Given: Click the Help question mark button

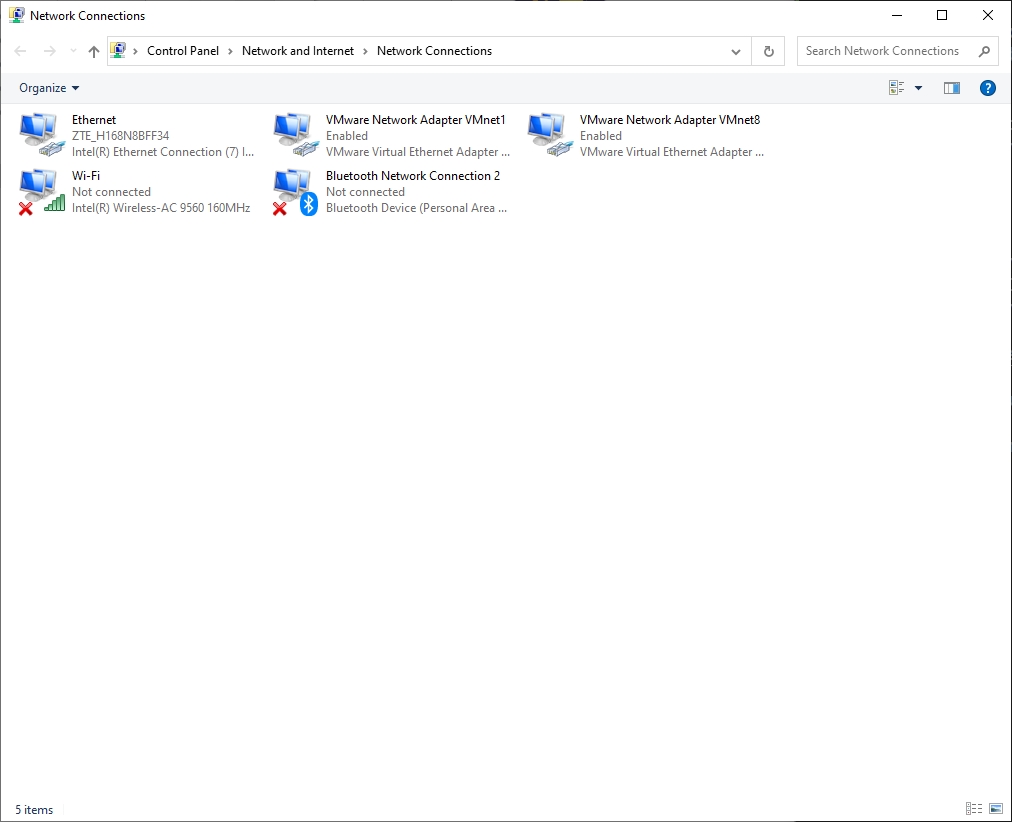Looking at the screenshot, I should pyautogui.click(x=988, y=87).
